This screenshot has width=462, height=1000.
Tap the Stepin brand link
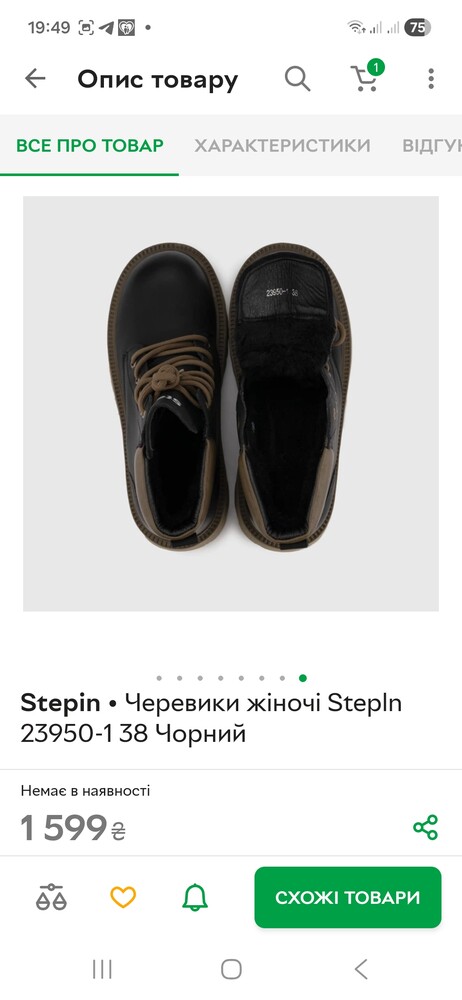point(60,703)
